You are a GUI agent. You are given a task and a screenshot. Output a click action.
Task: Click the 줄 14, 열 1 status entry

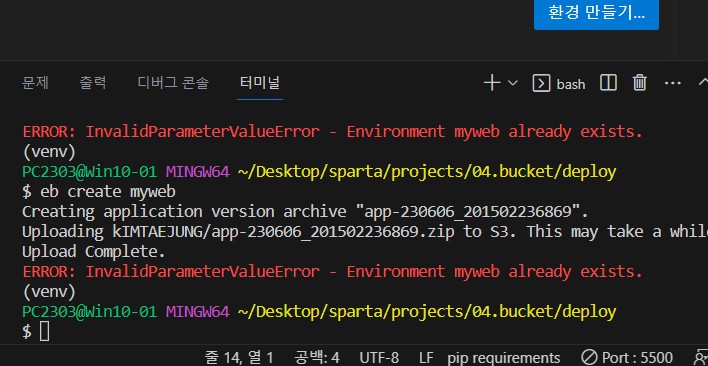coord(239,358)
